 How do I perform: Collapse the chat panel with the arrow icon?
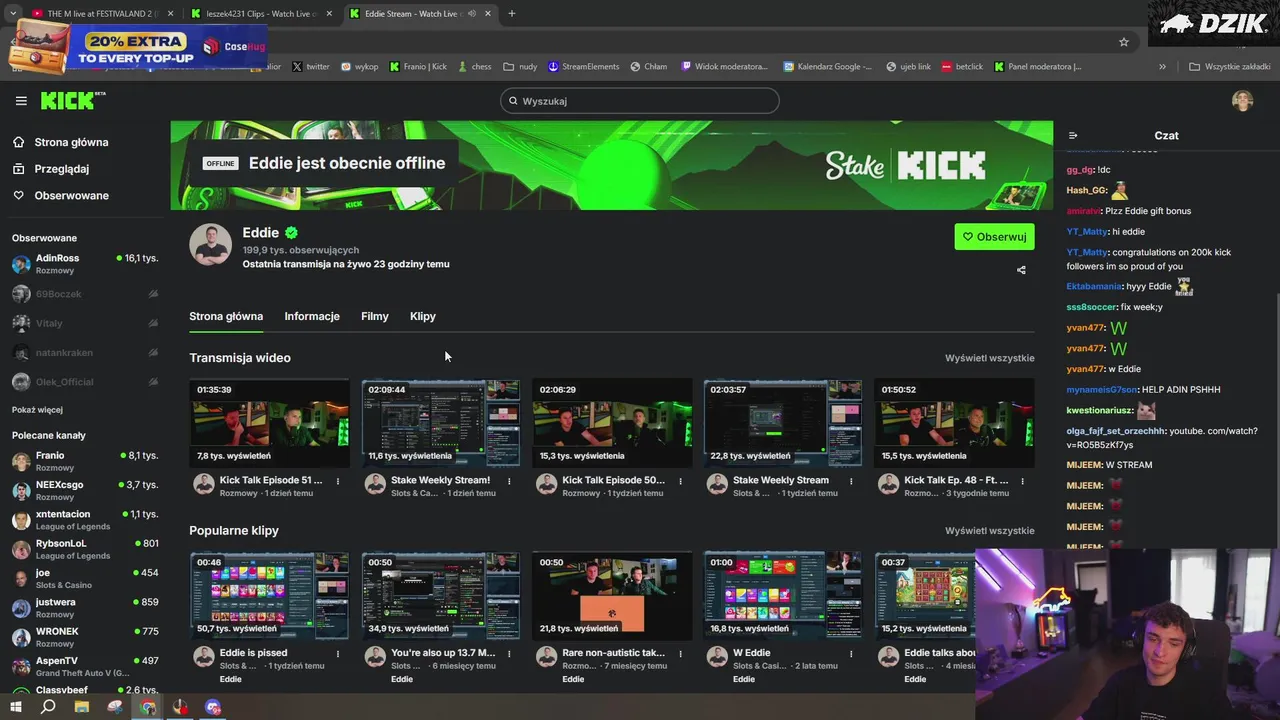(x=1073, y=135)
